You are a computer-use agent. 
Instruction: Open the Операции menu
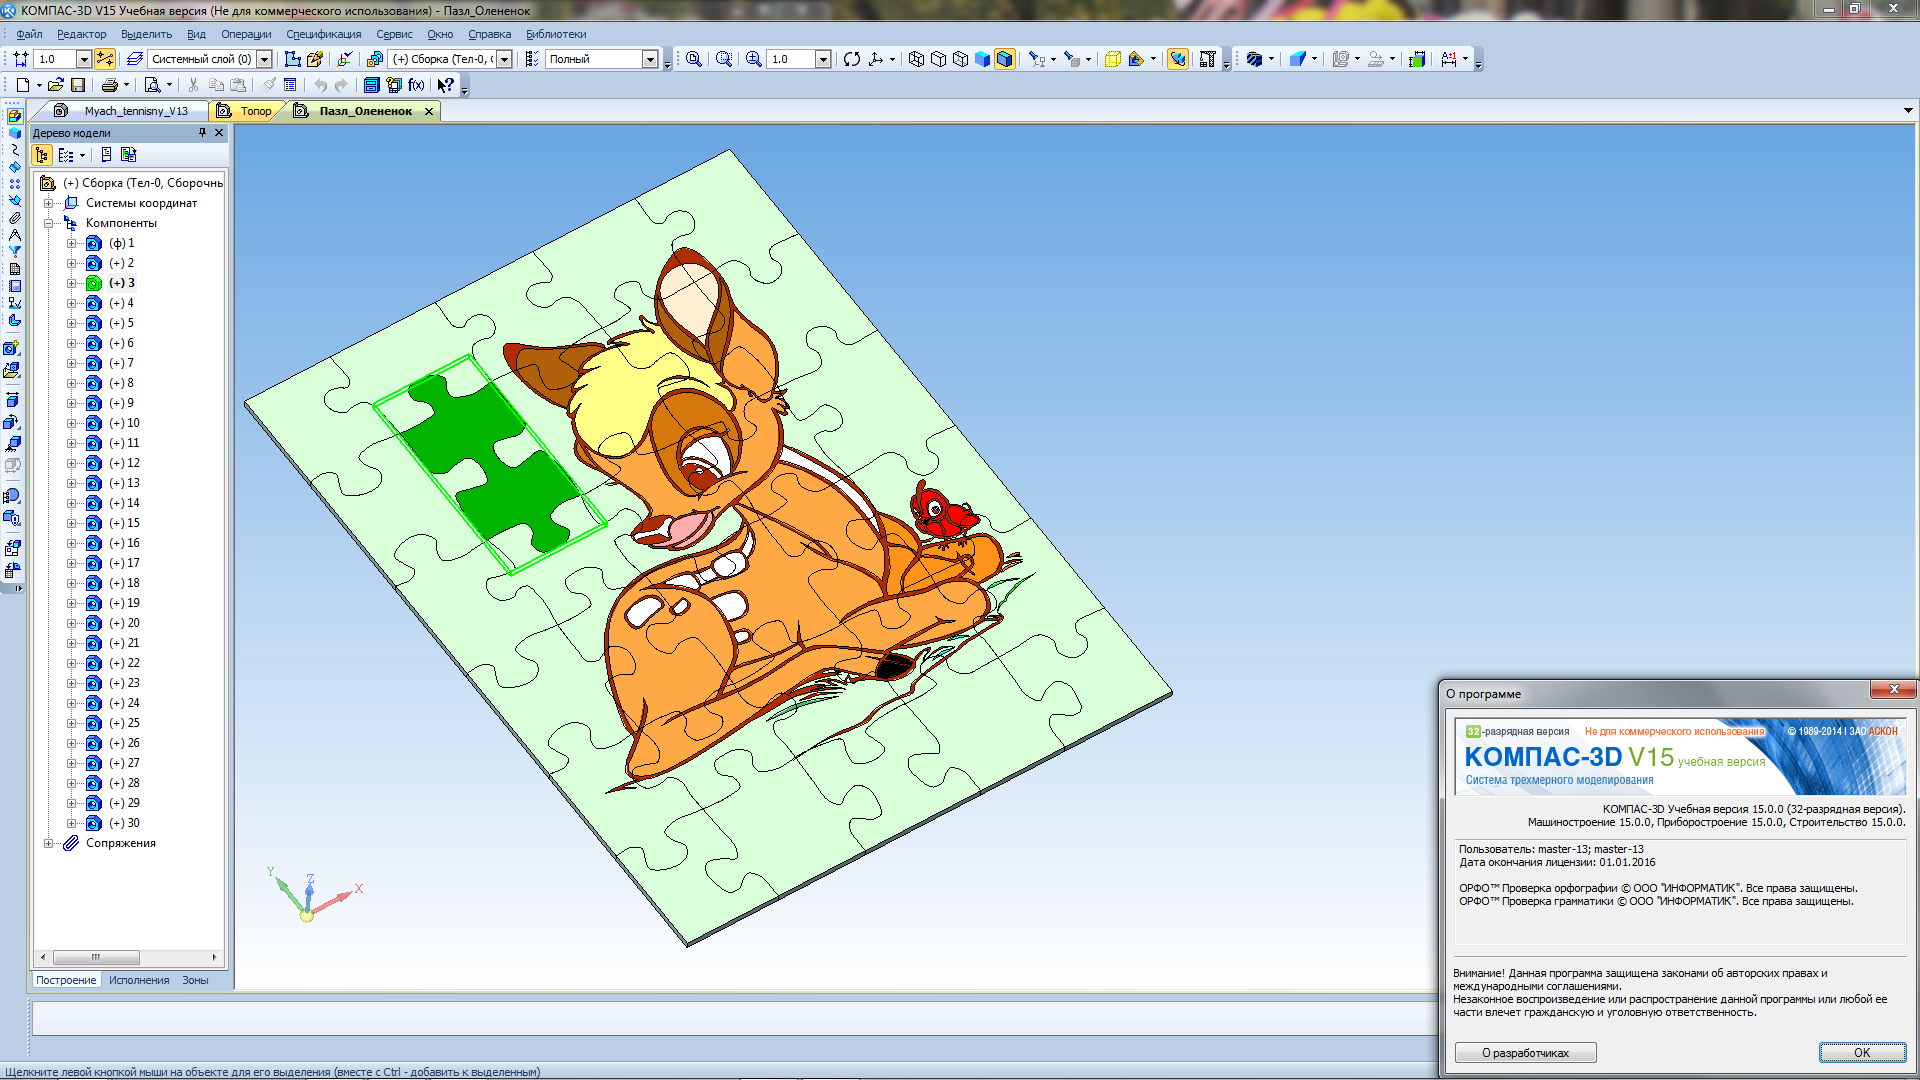(246, 34)
